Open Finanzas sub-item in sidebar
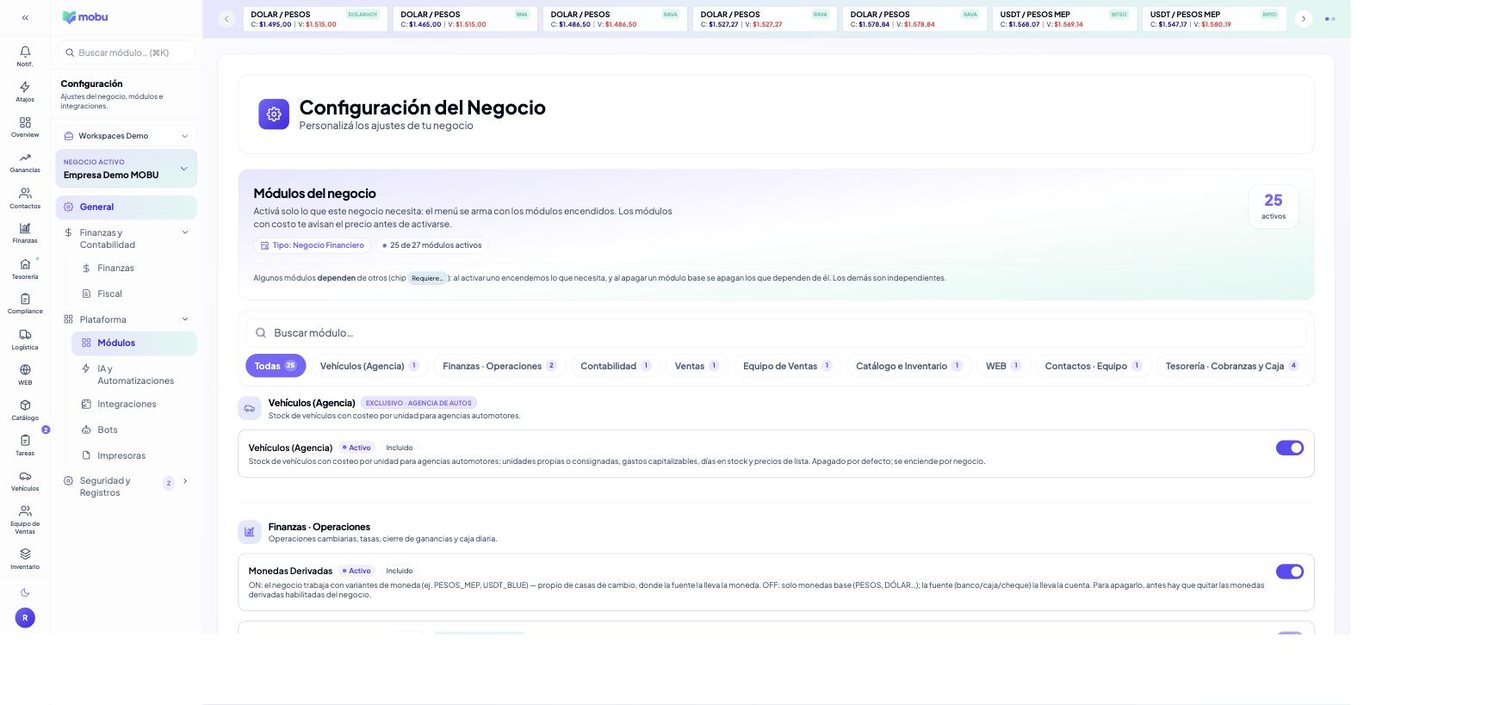The width and height of the screenshot is (1500, 705). 134,268
